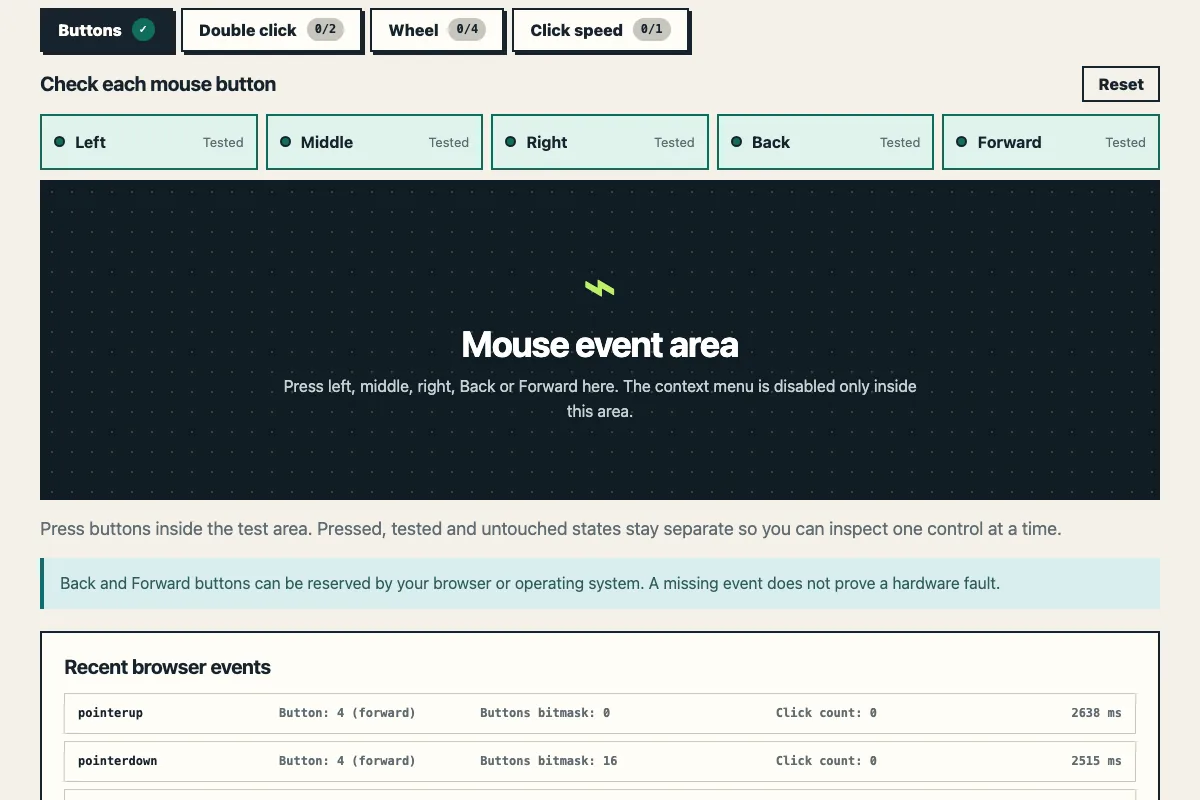Image resolution: width=1200 pixels, height=800 pixels.
Task: Click the 'Tested' label on Left card
Action: [223, 142]
